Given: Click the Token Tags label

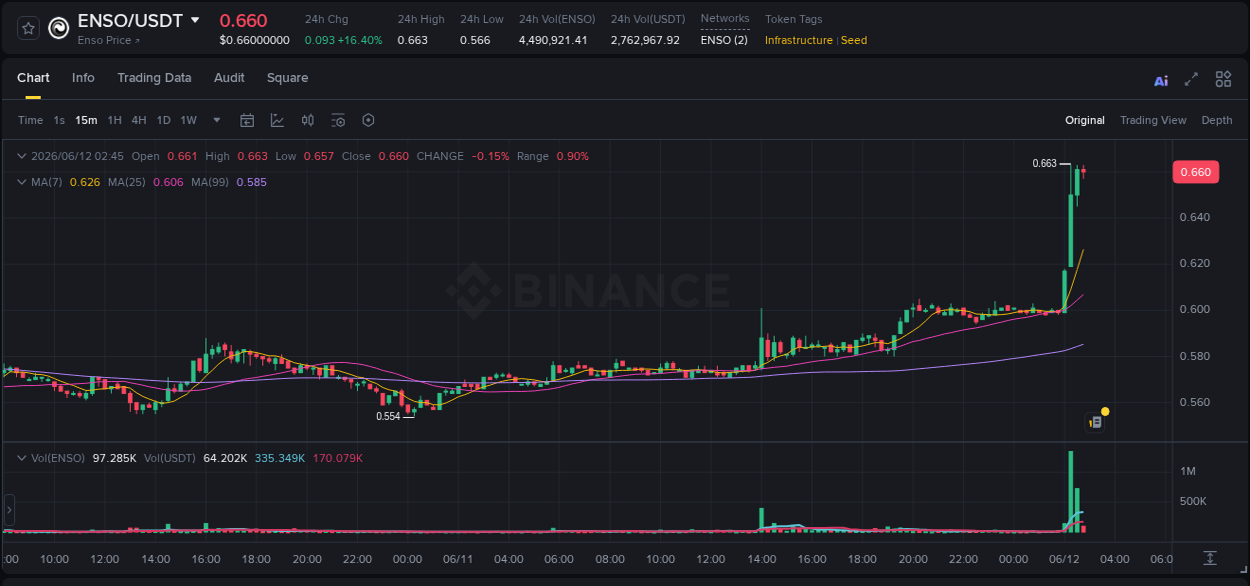Looking at the screenshot, I should [794, 19].
